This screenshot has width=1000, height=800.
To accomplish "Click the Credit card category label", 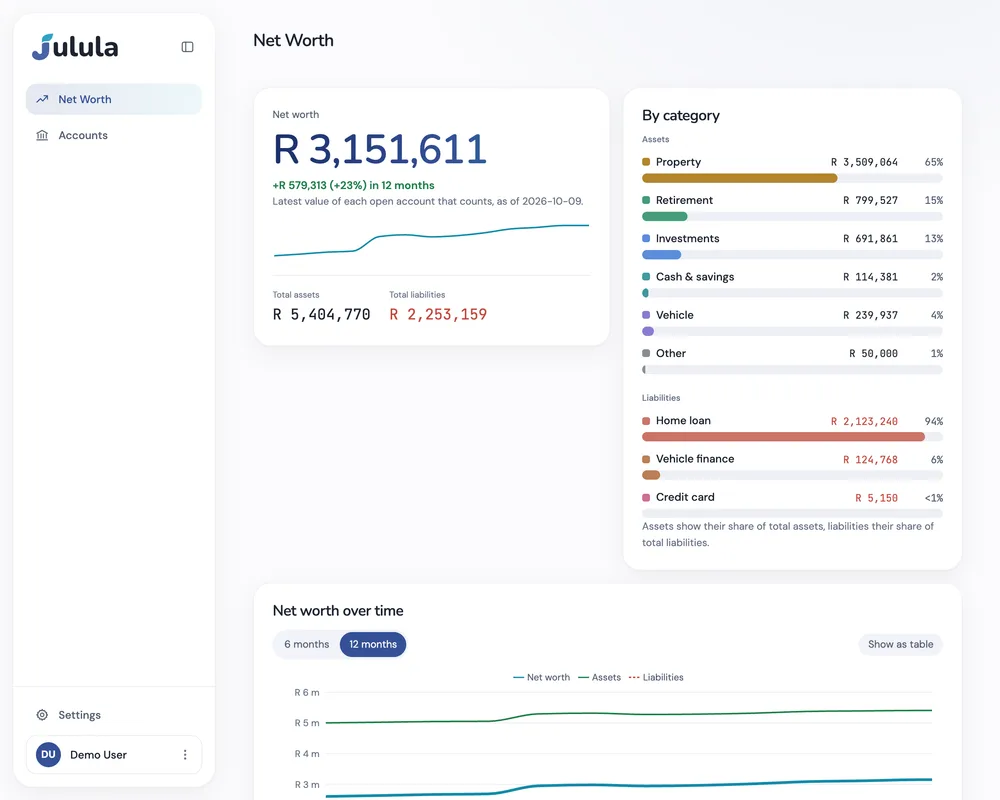I will tap(685, 497).
